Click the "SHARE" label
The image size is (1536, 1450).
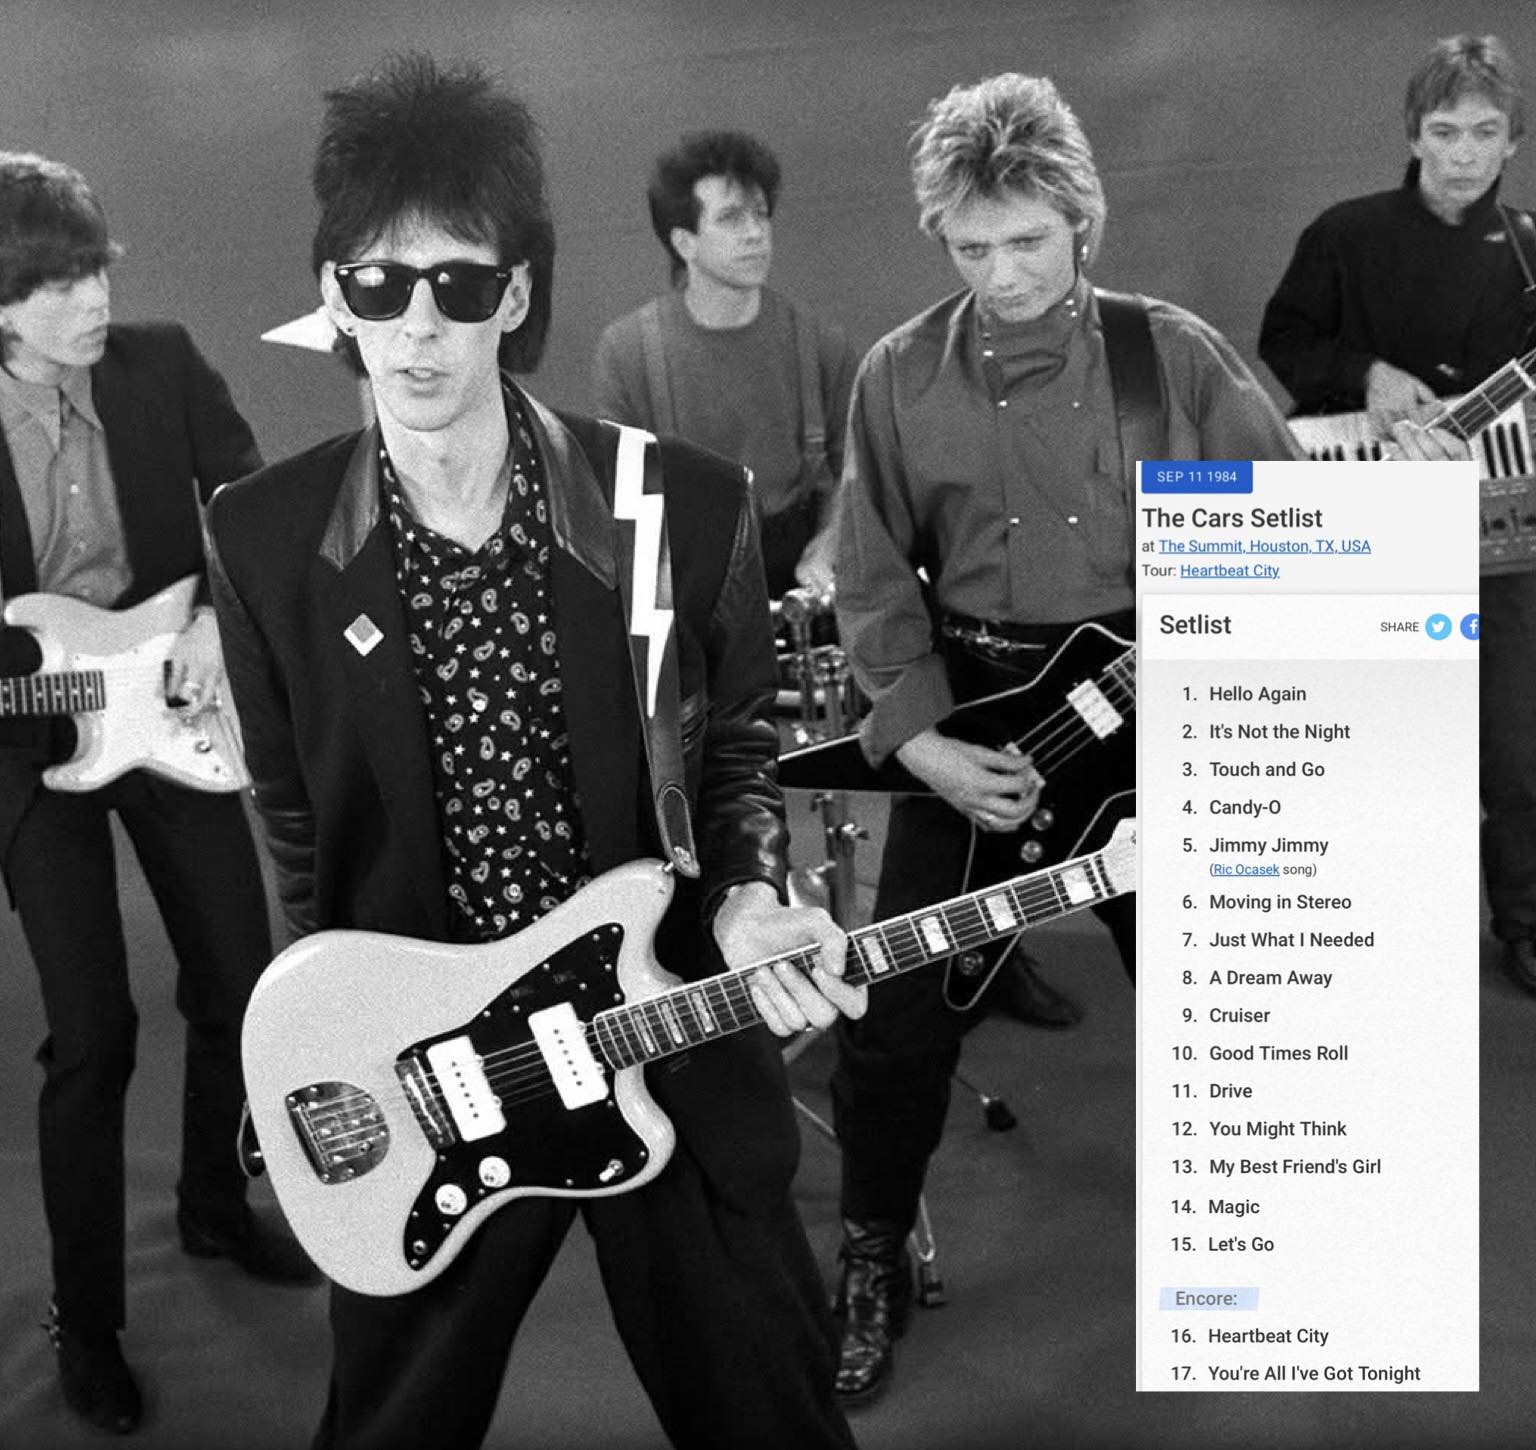click(1399, 627)
